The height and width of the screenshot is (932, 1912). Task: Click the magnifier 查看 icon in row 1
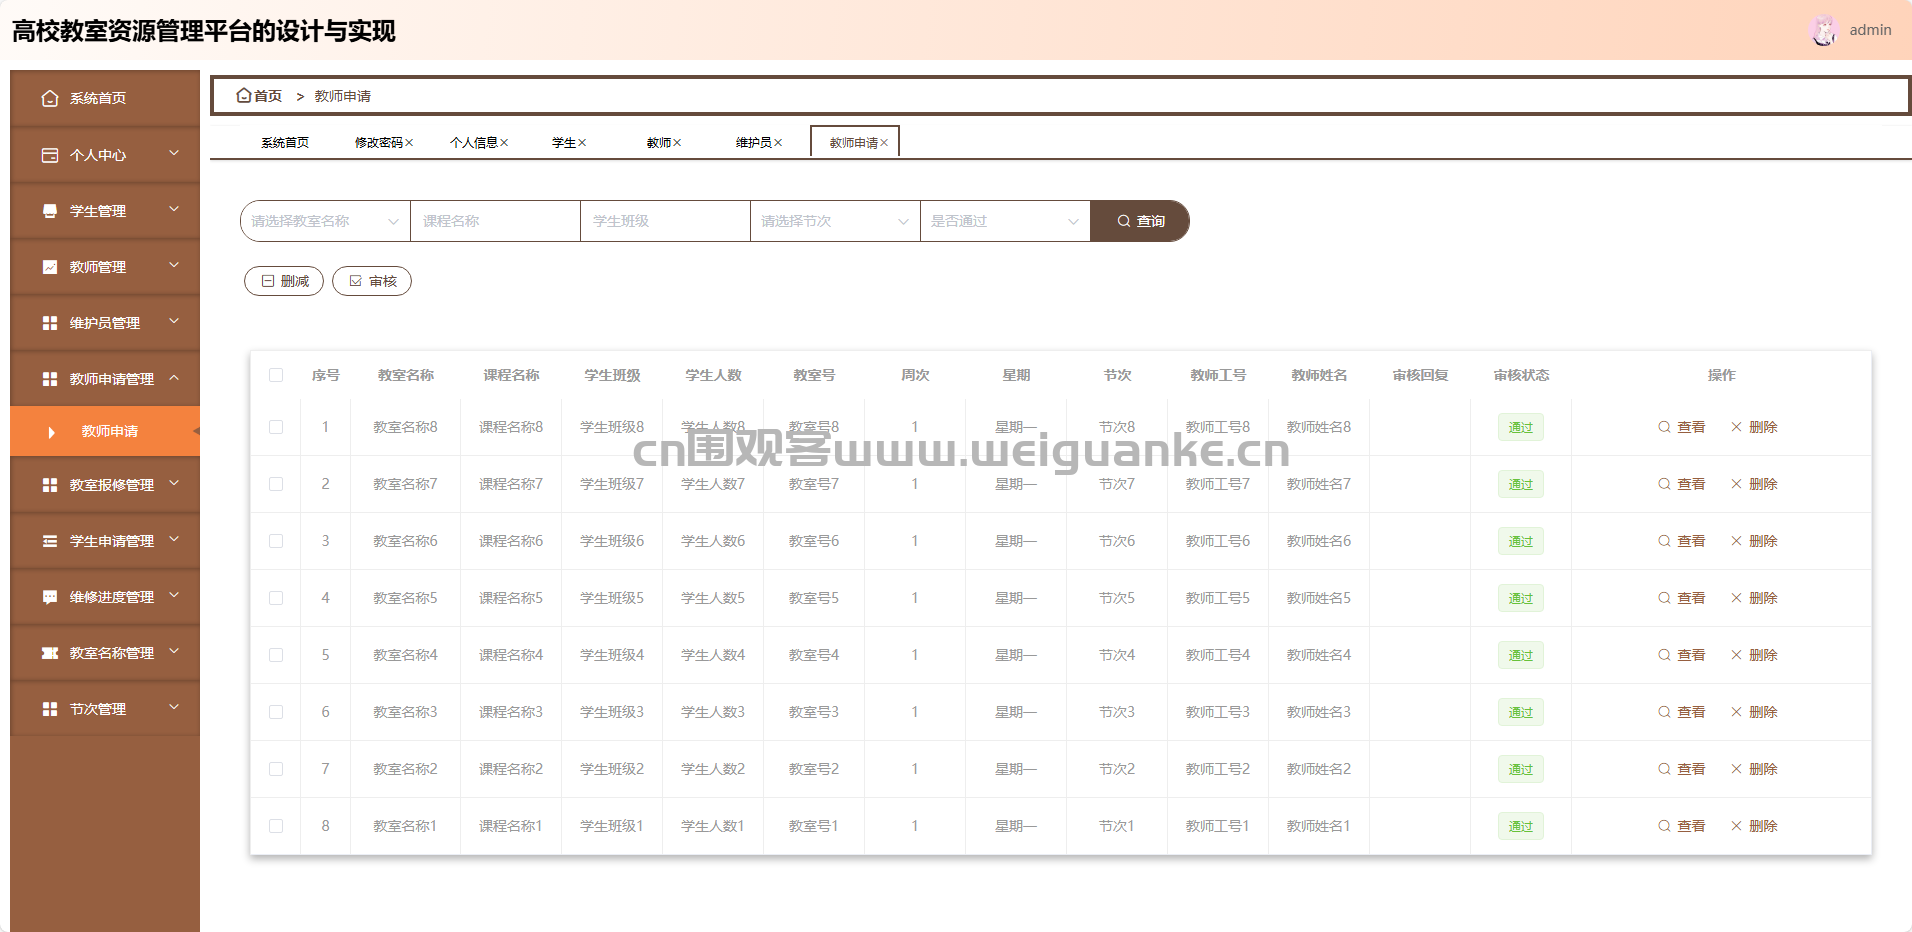[1664, 427]
